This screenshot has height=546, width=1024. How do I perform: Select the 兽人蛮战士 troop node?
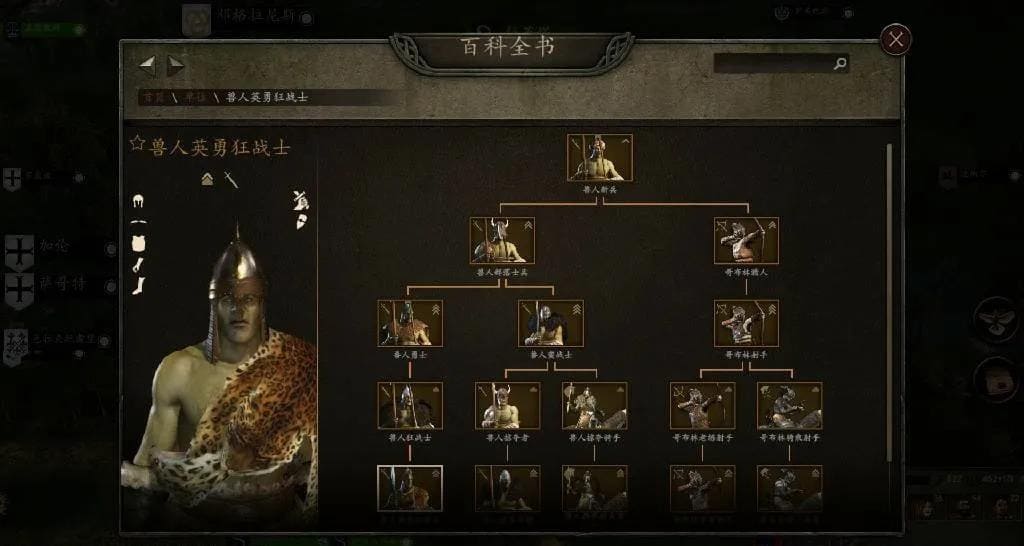click(x=551, y=323)
